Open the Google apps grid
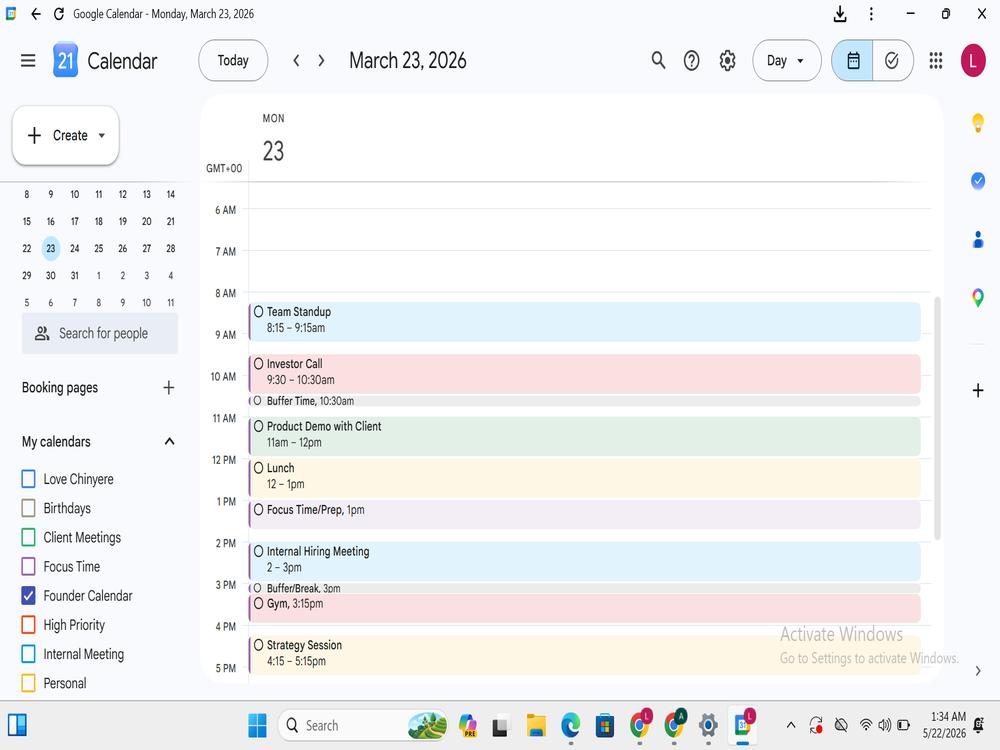1000x750 pixels. (x=936, y=61)
